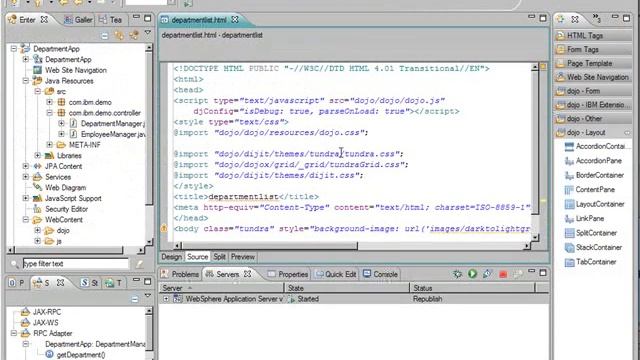This screenshot has height=360, width=640.
Task: Sort servers by State column header
Action: [x=347, y=288]
